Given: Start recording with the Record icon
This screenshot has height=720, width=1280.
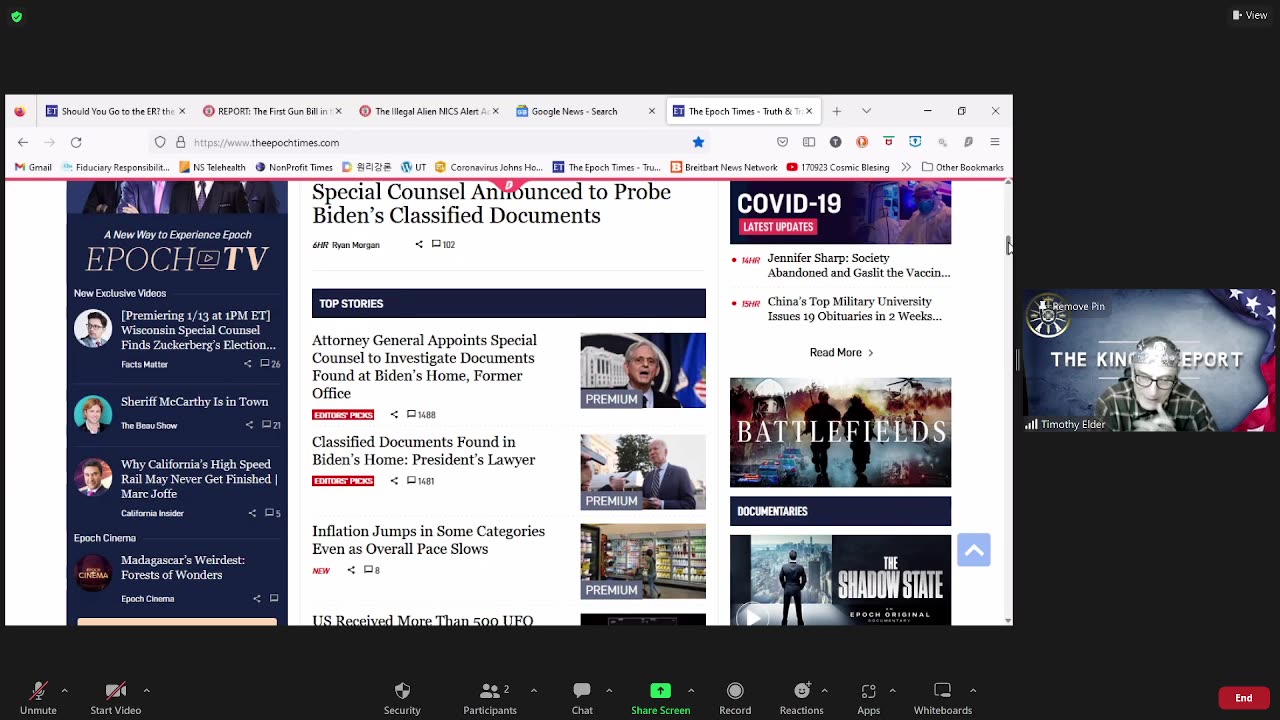Looking at the screenshot, I should 735,691.
